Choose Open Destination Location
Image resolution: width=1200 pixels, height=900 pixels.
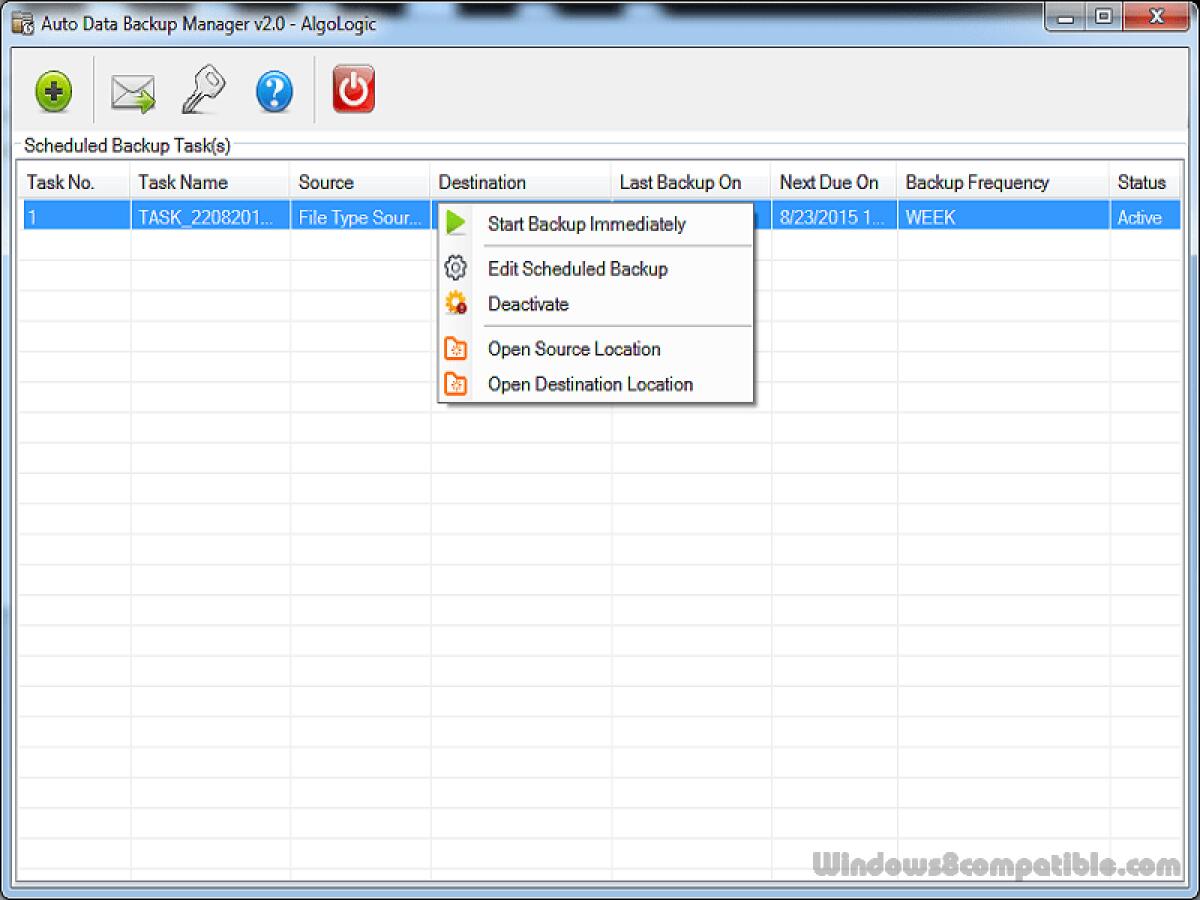pos(590,384)
